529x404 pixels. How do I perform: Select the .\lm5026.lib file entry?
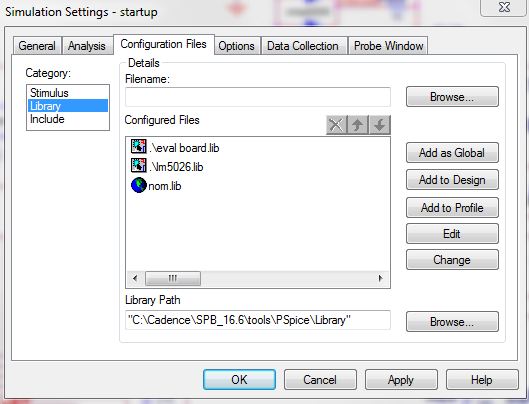(167, 166)
